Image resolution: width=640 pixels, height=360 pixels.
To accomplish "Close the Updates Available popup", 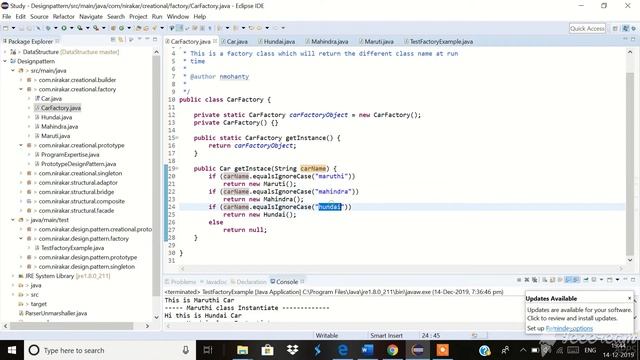I will tap(629, 298).
